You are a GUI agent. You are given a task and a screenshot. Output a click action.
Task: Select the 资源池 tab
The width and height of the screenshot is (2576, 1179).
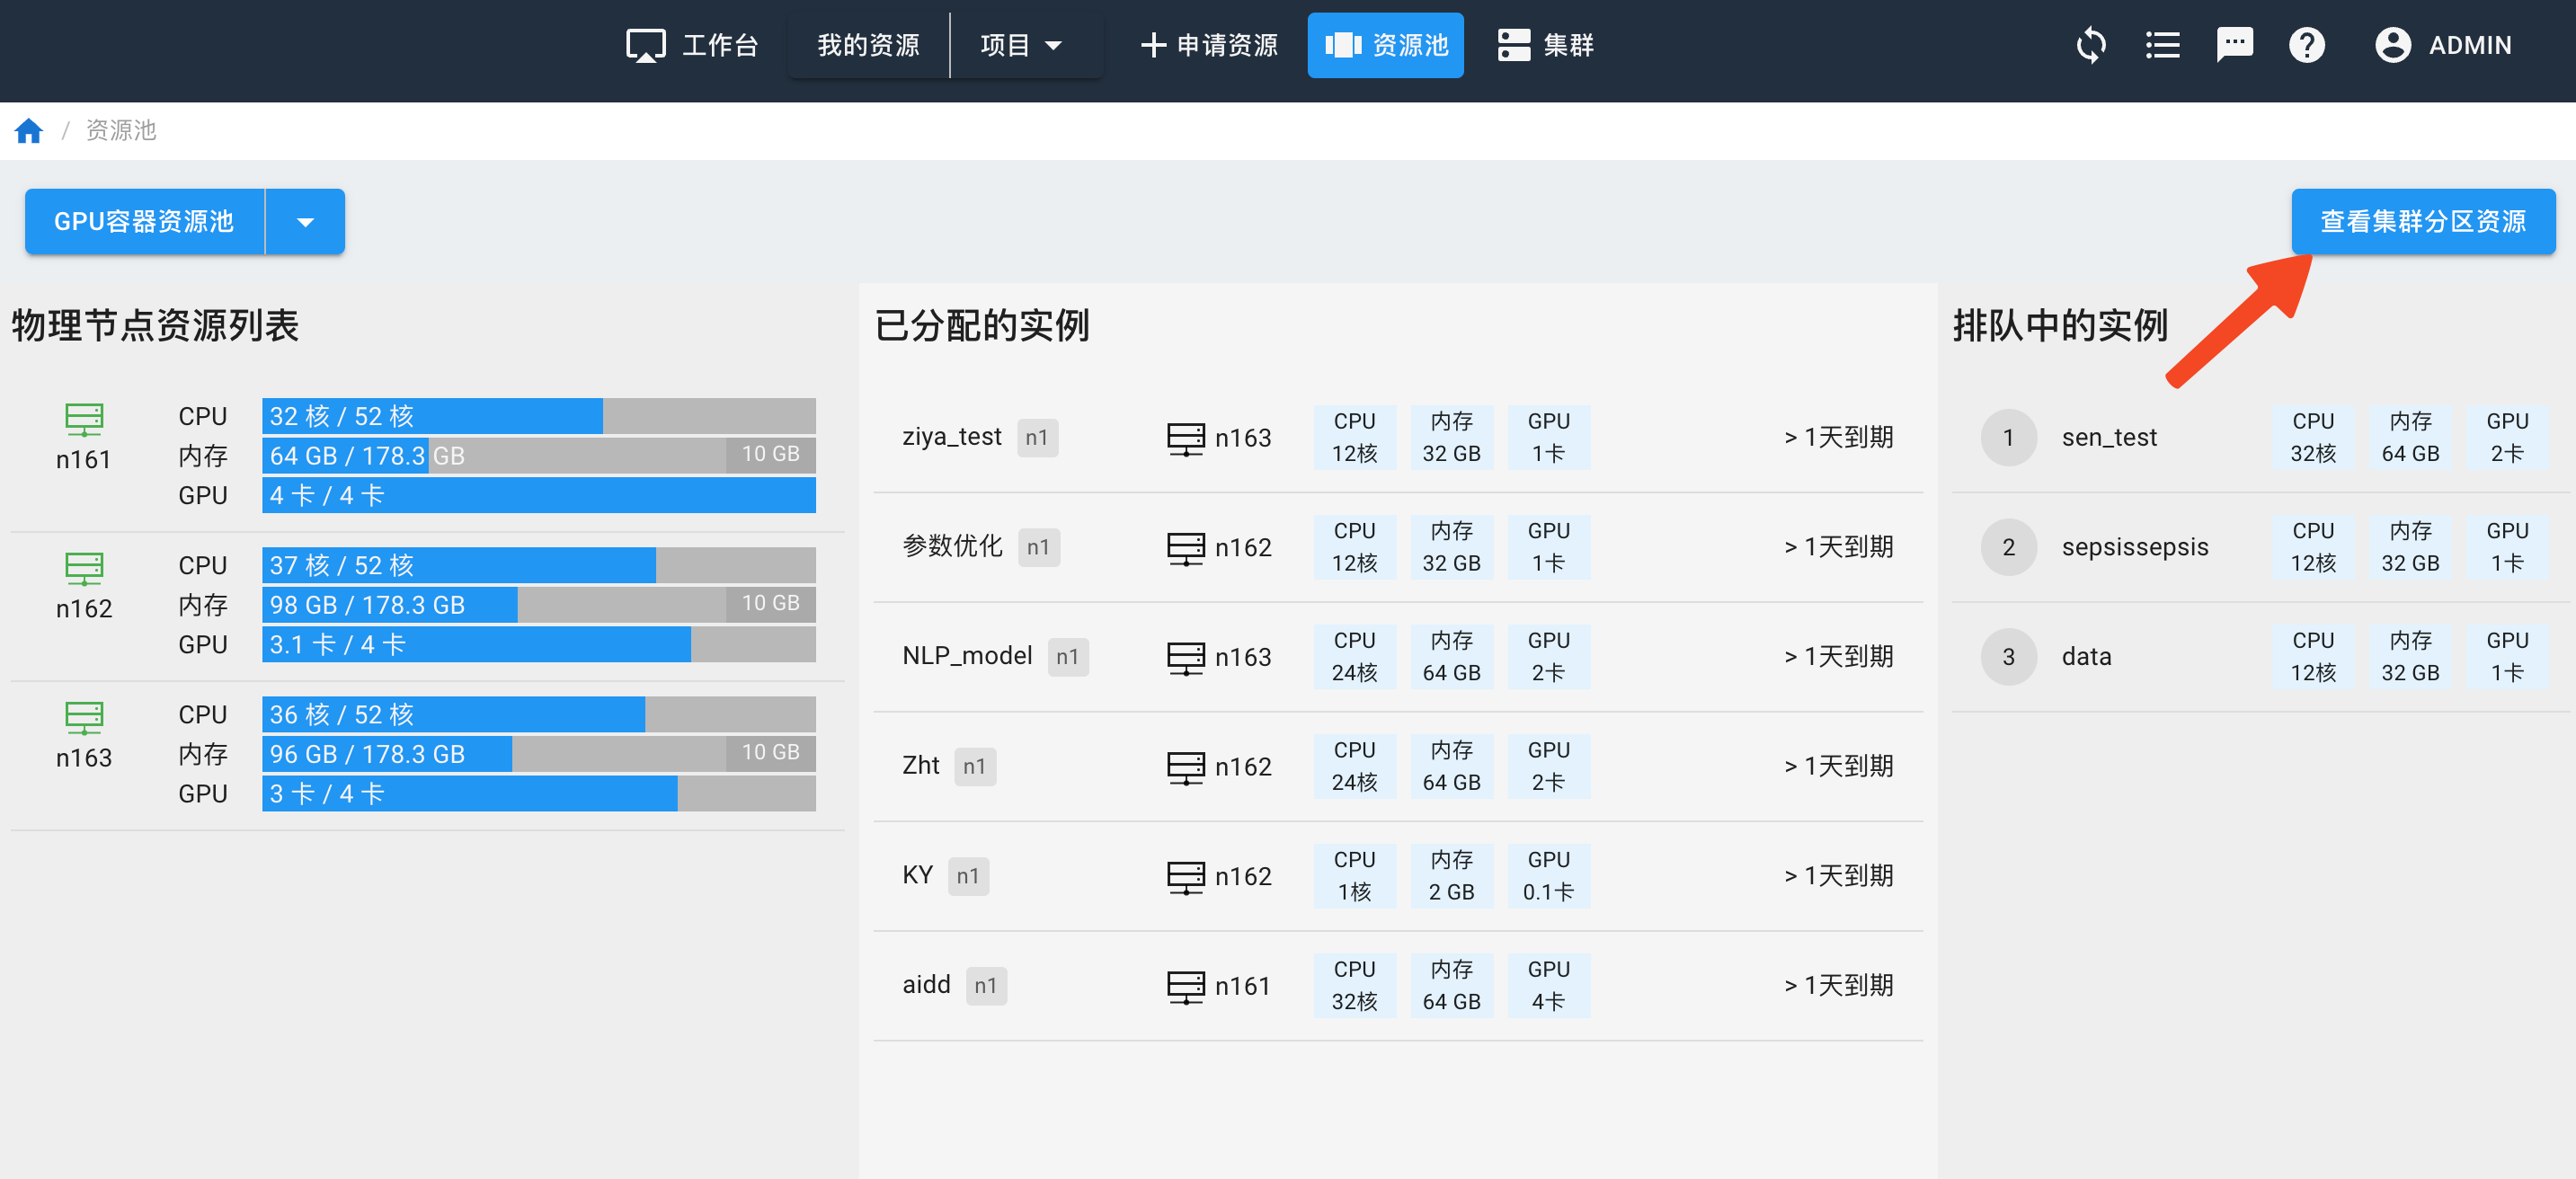click(x=1385, y=45)
